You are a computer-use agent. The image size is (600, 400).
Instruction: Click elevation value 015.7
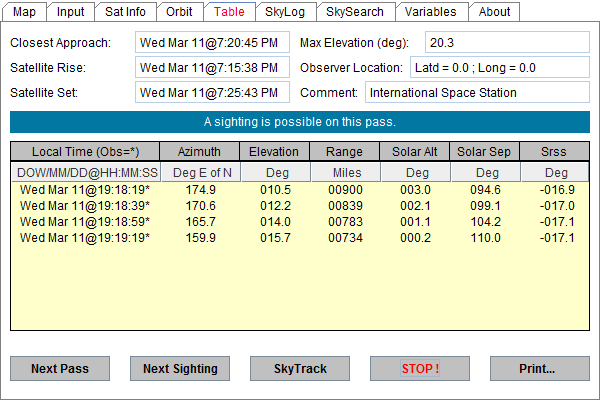tap(276, 238)
